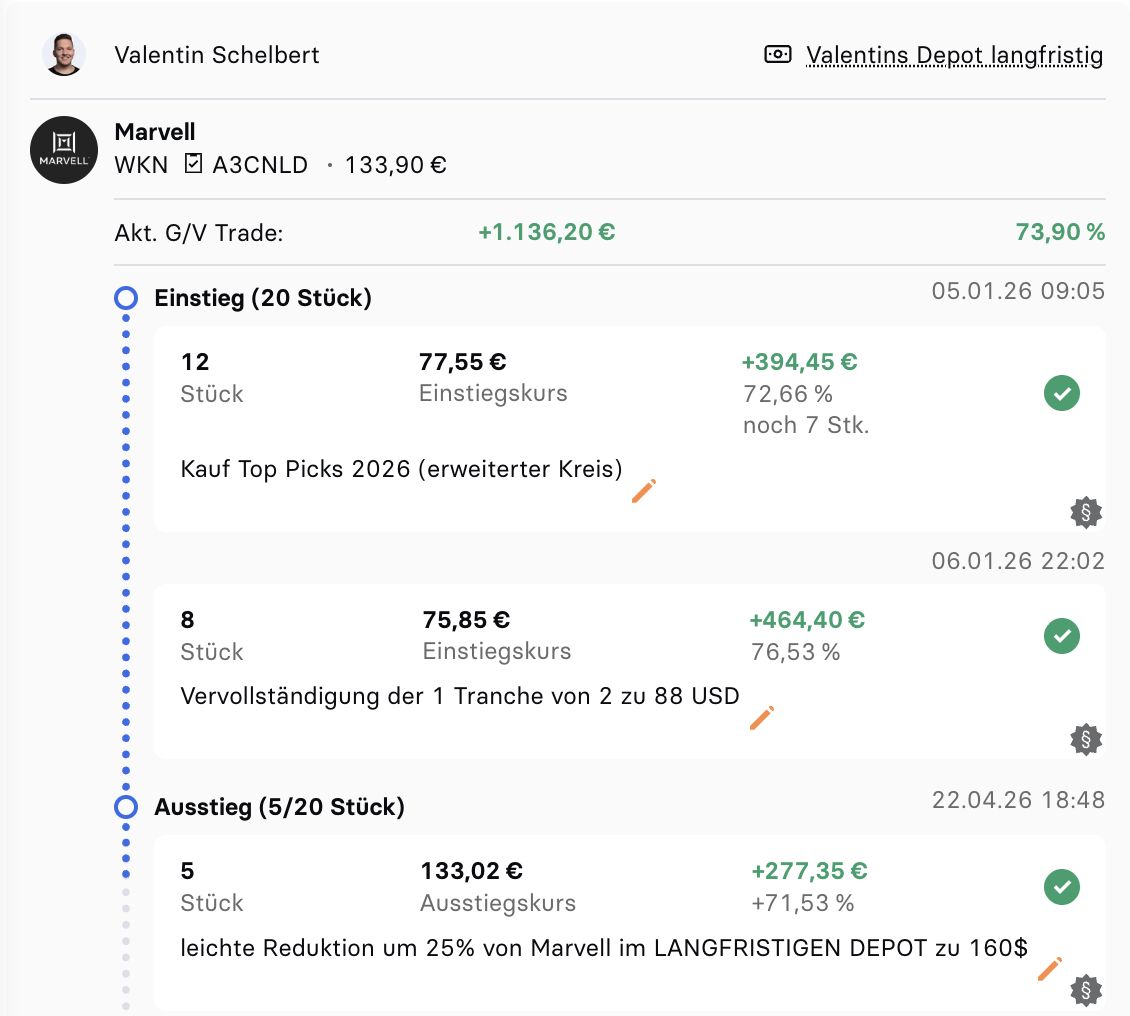The image size is (1130, 1016).
Task: Click green checkmark on 5 Stück exit
Action: pyautogui.click(x=1062, y=886)
